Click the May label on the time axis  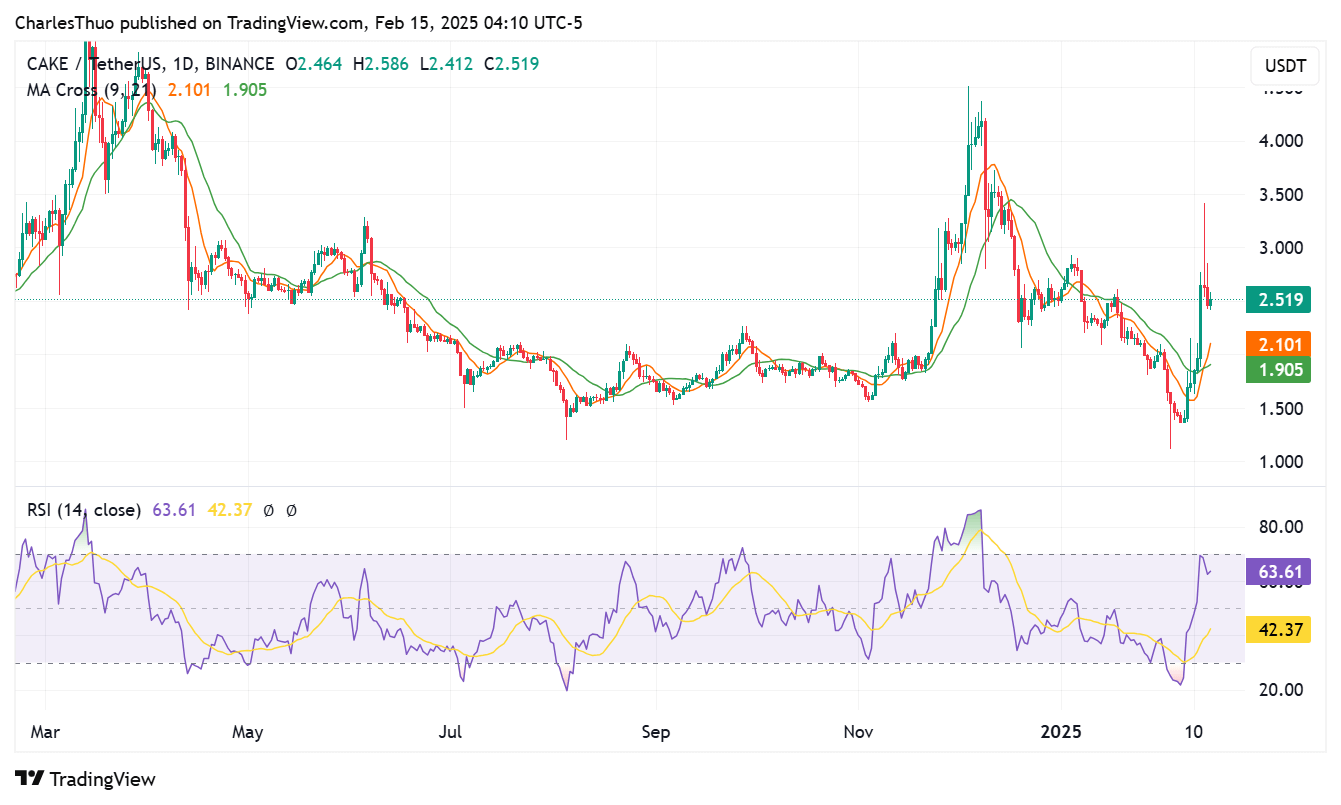pyautogui.click(x=247, y=732)
